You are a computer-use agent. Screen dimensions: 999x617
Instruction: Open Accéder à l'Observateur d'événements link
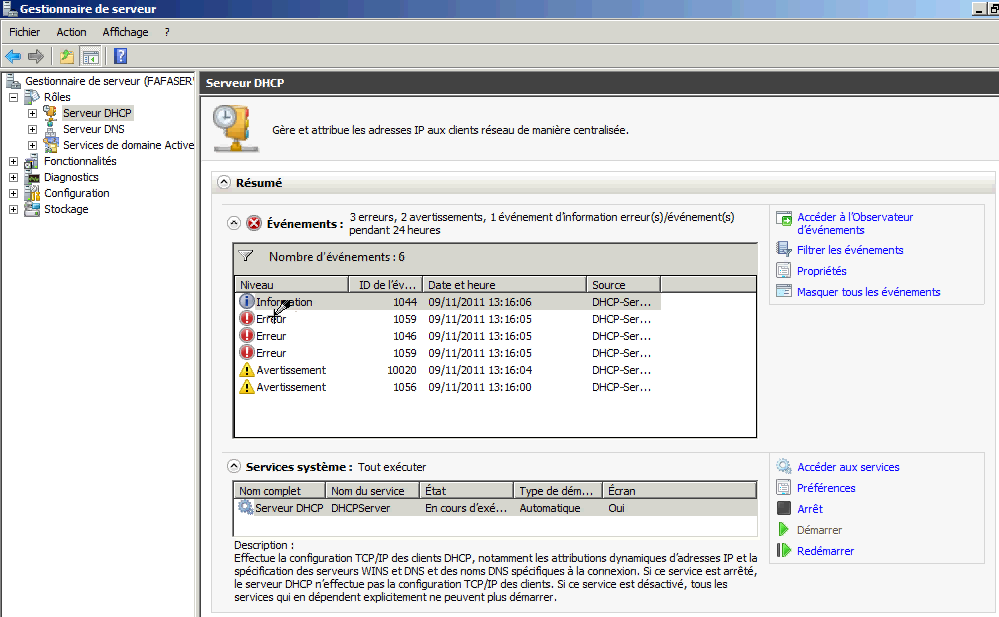(855, 224)
